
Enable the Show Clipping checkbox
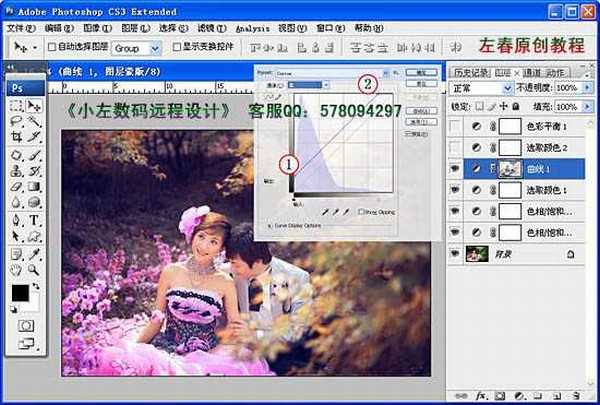tap(362, 212)
